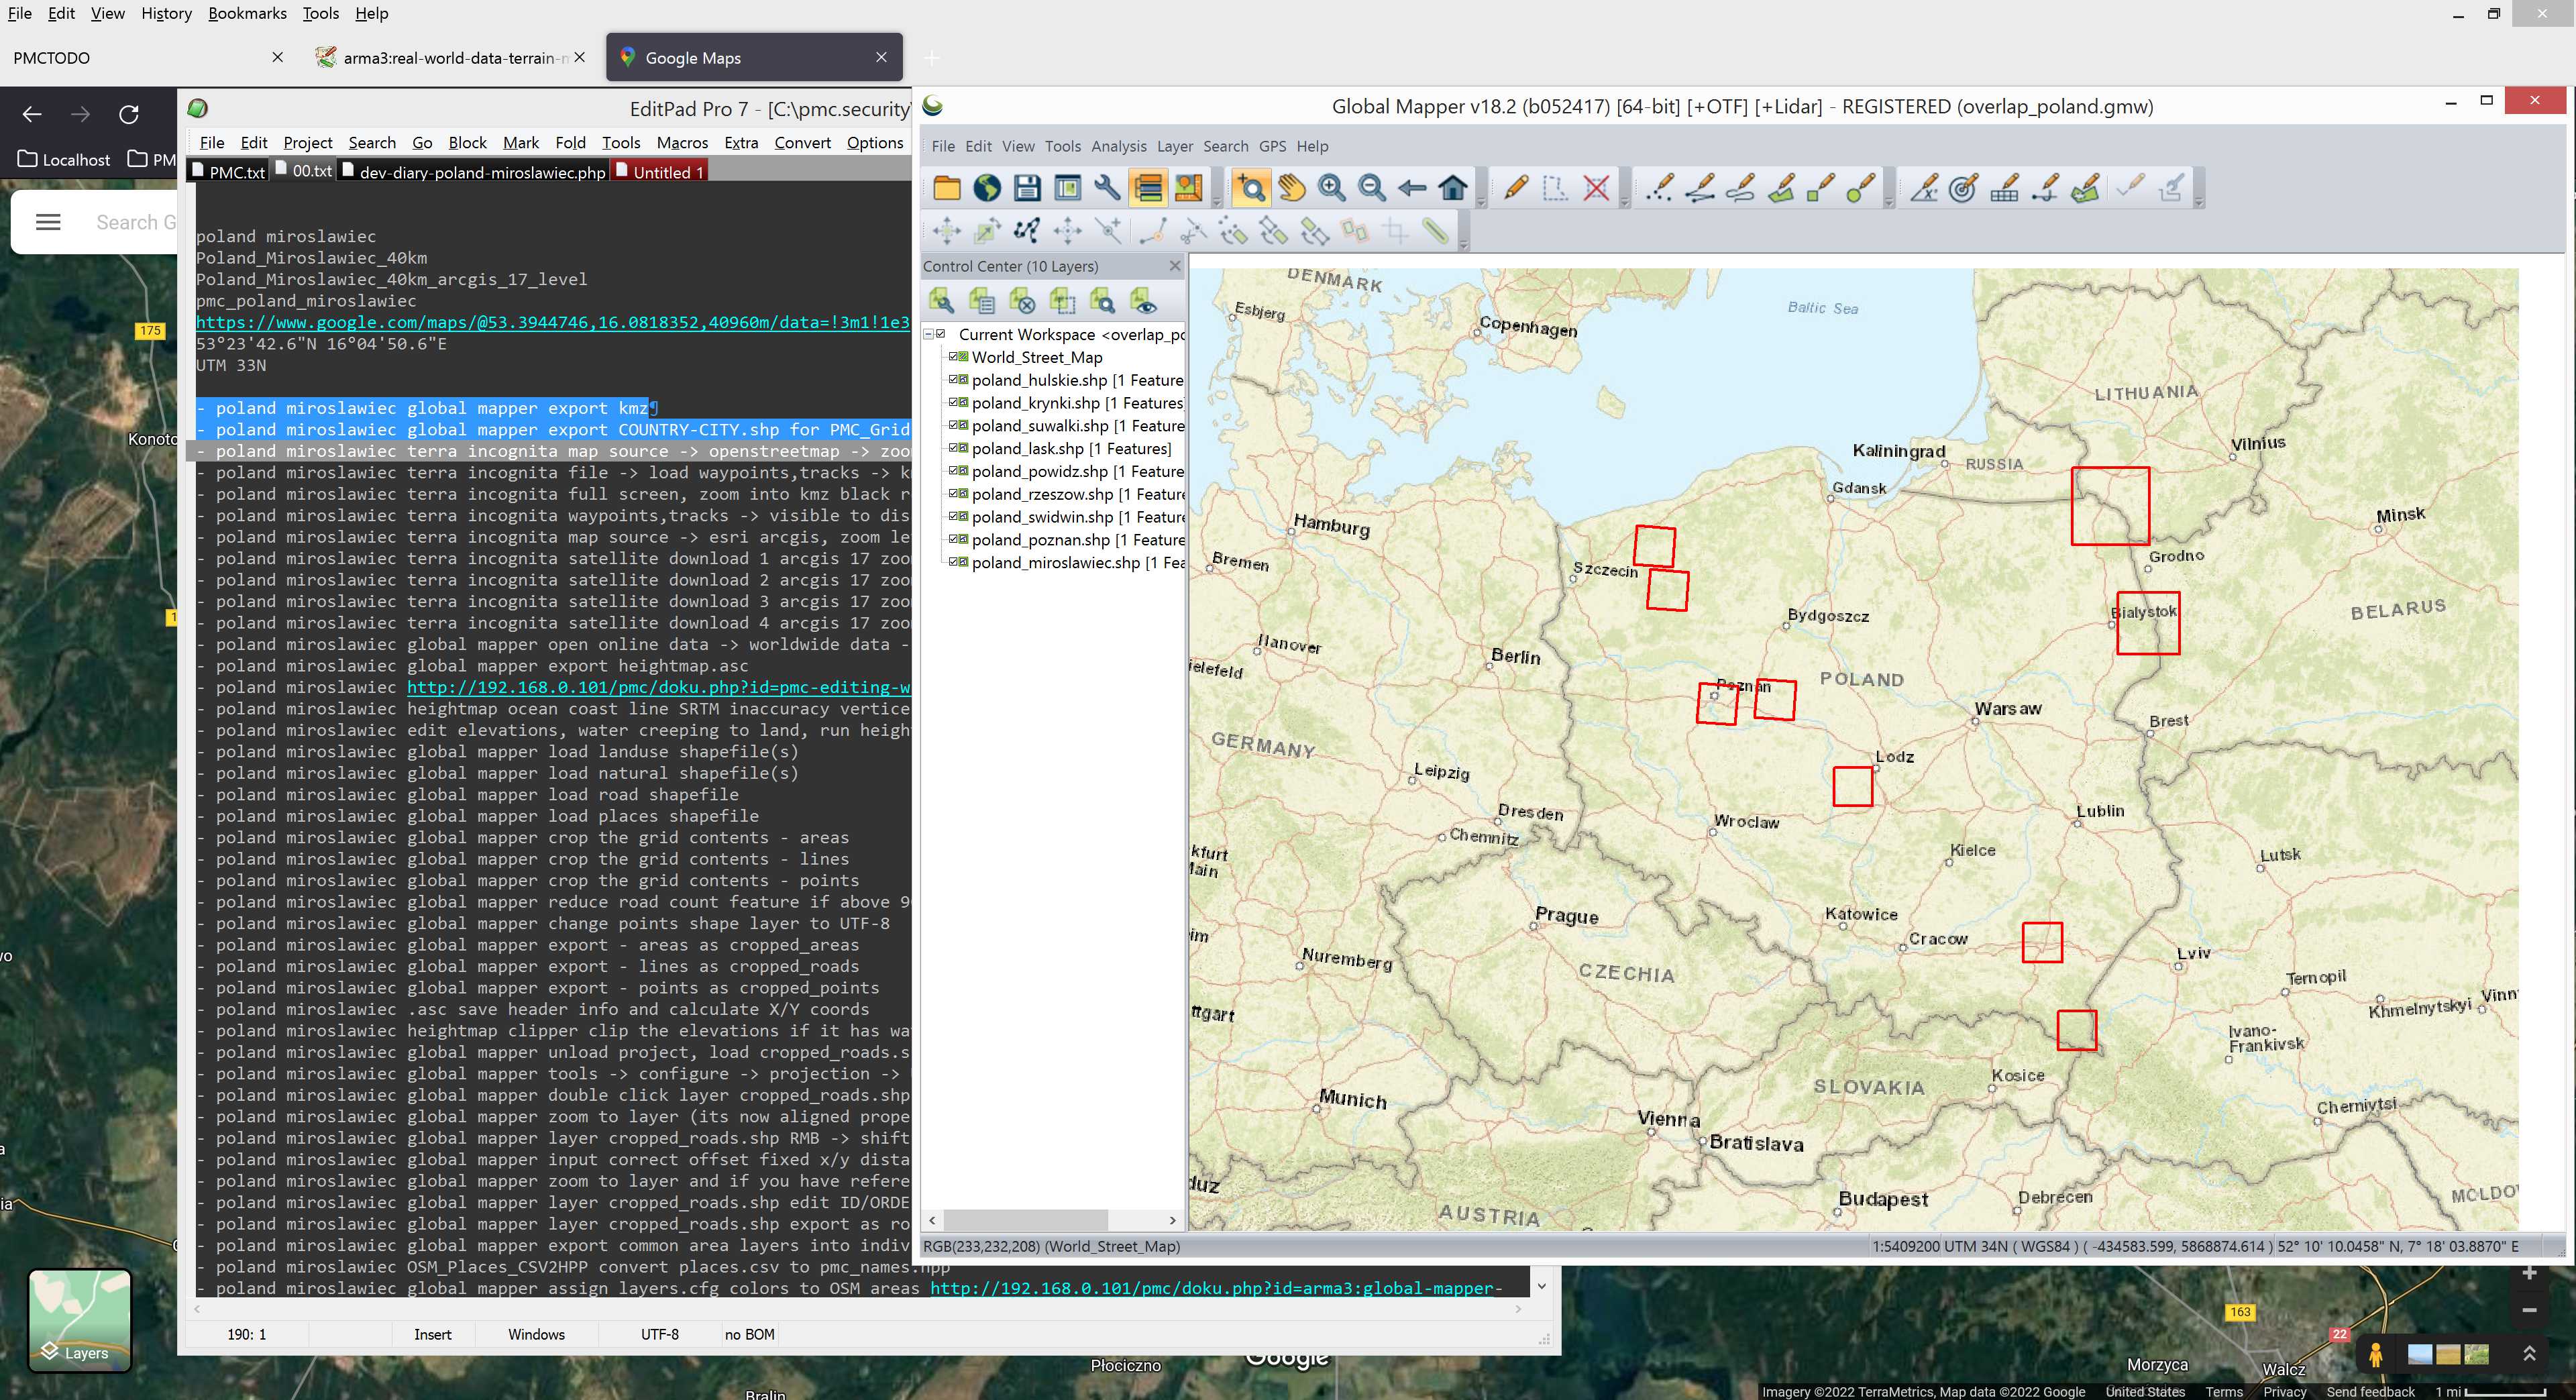Viewport: 2576px width, 1400px height.
Task: Open data files with the Global Mapper folder icon
Action: (946, 188)
